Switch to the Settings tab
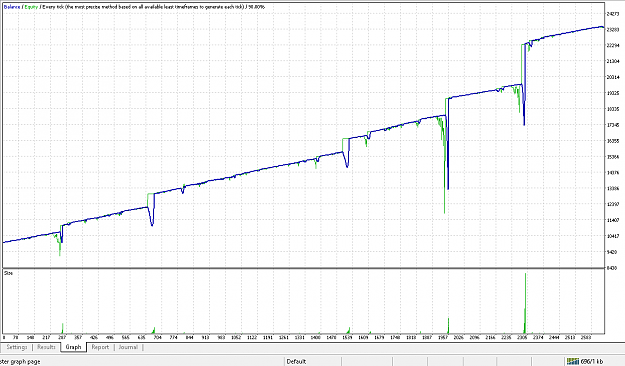The image size is (625, 366). click(17, 347)
